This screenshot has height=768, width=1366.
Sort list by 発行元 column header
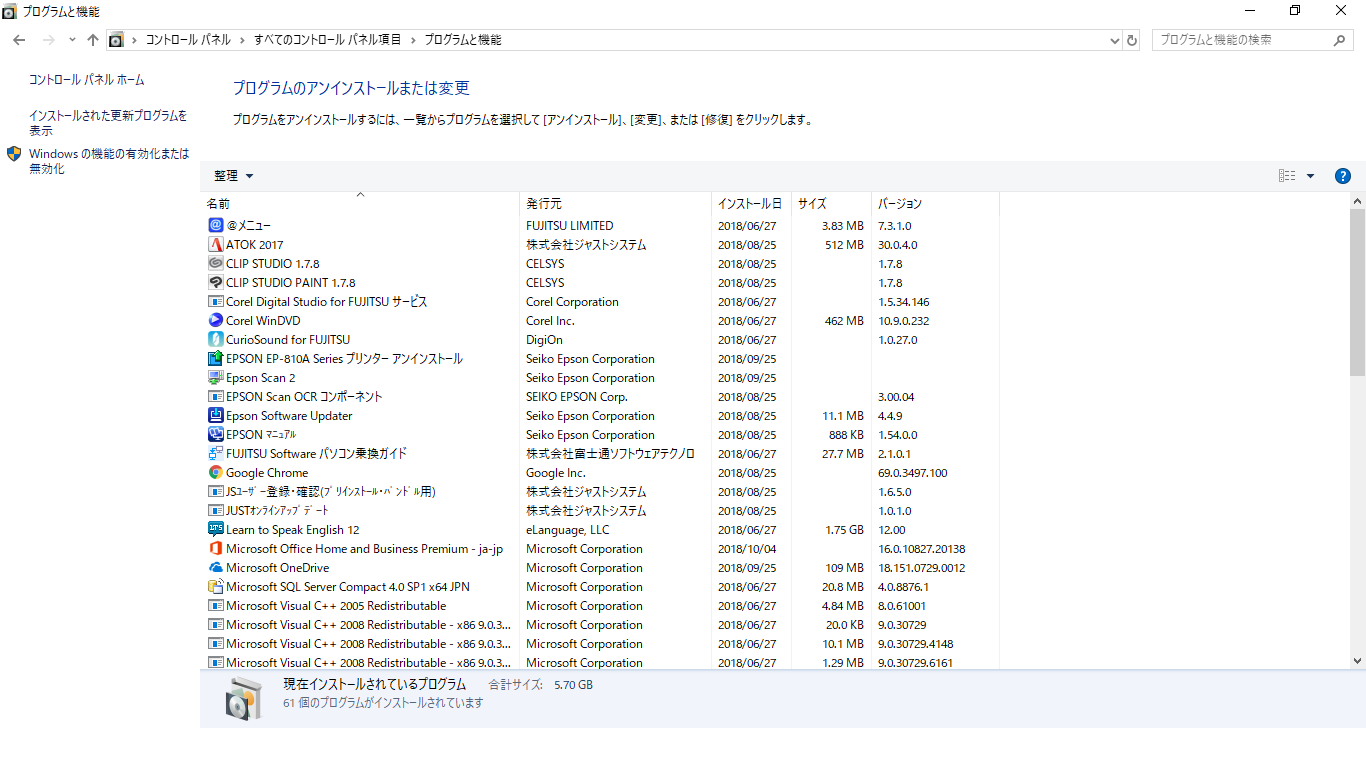pyautogui.click(x=544, y=204)
